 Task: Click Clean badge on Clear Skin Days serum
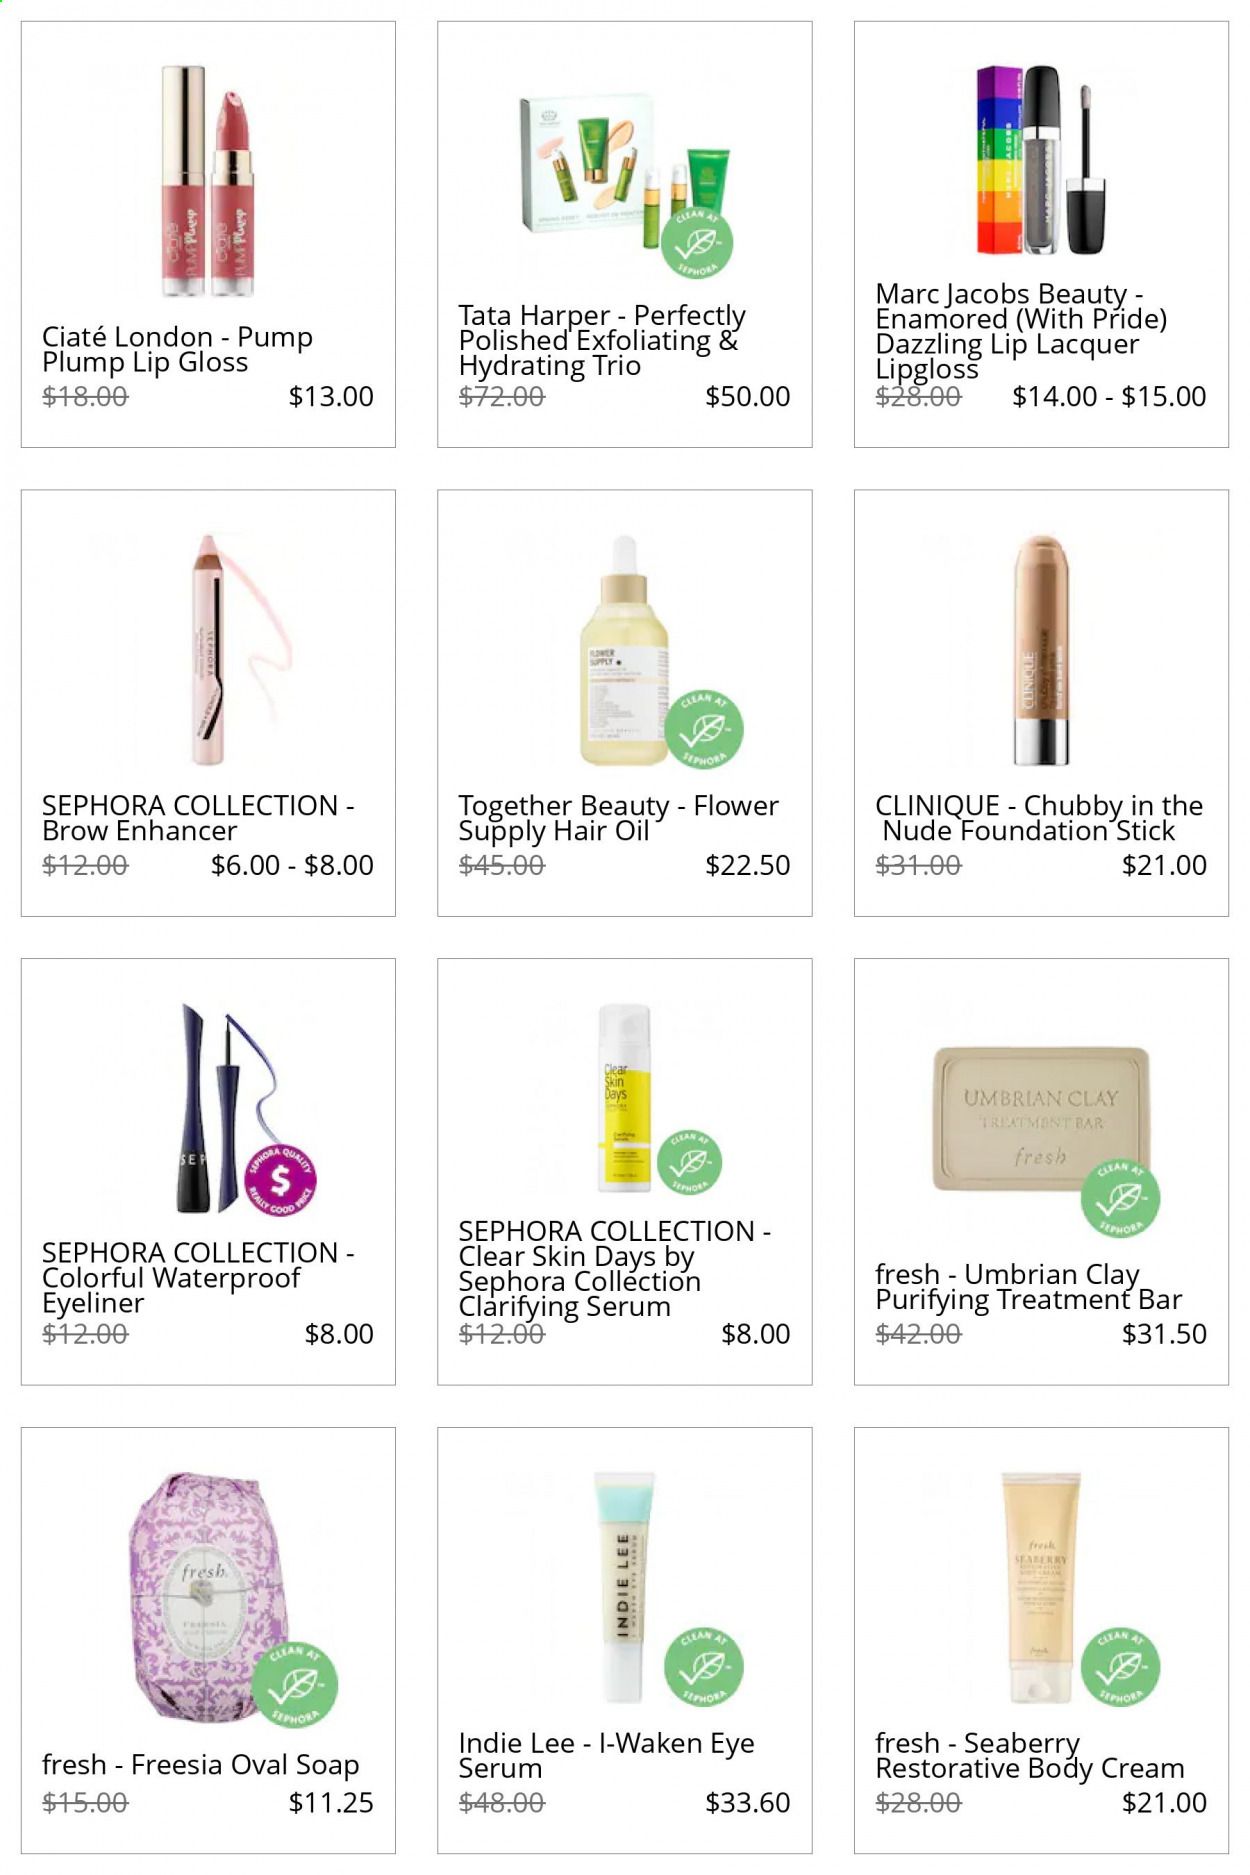[688, 1162]
